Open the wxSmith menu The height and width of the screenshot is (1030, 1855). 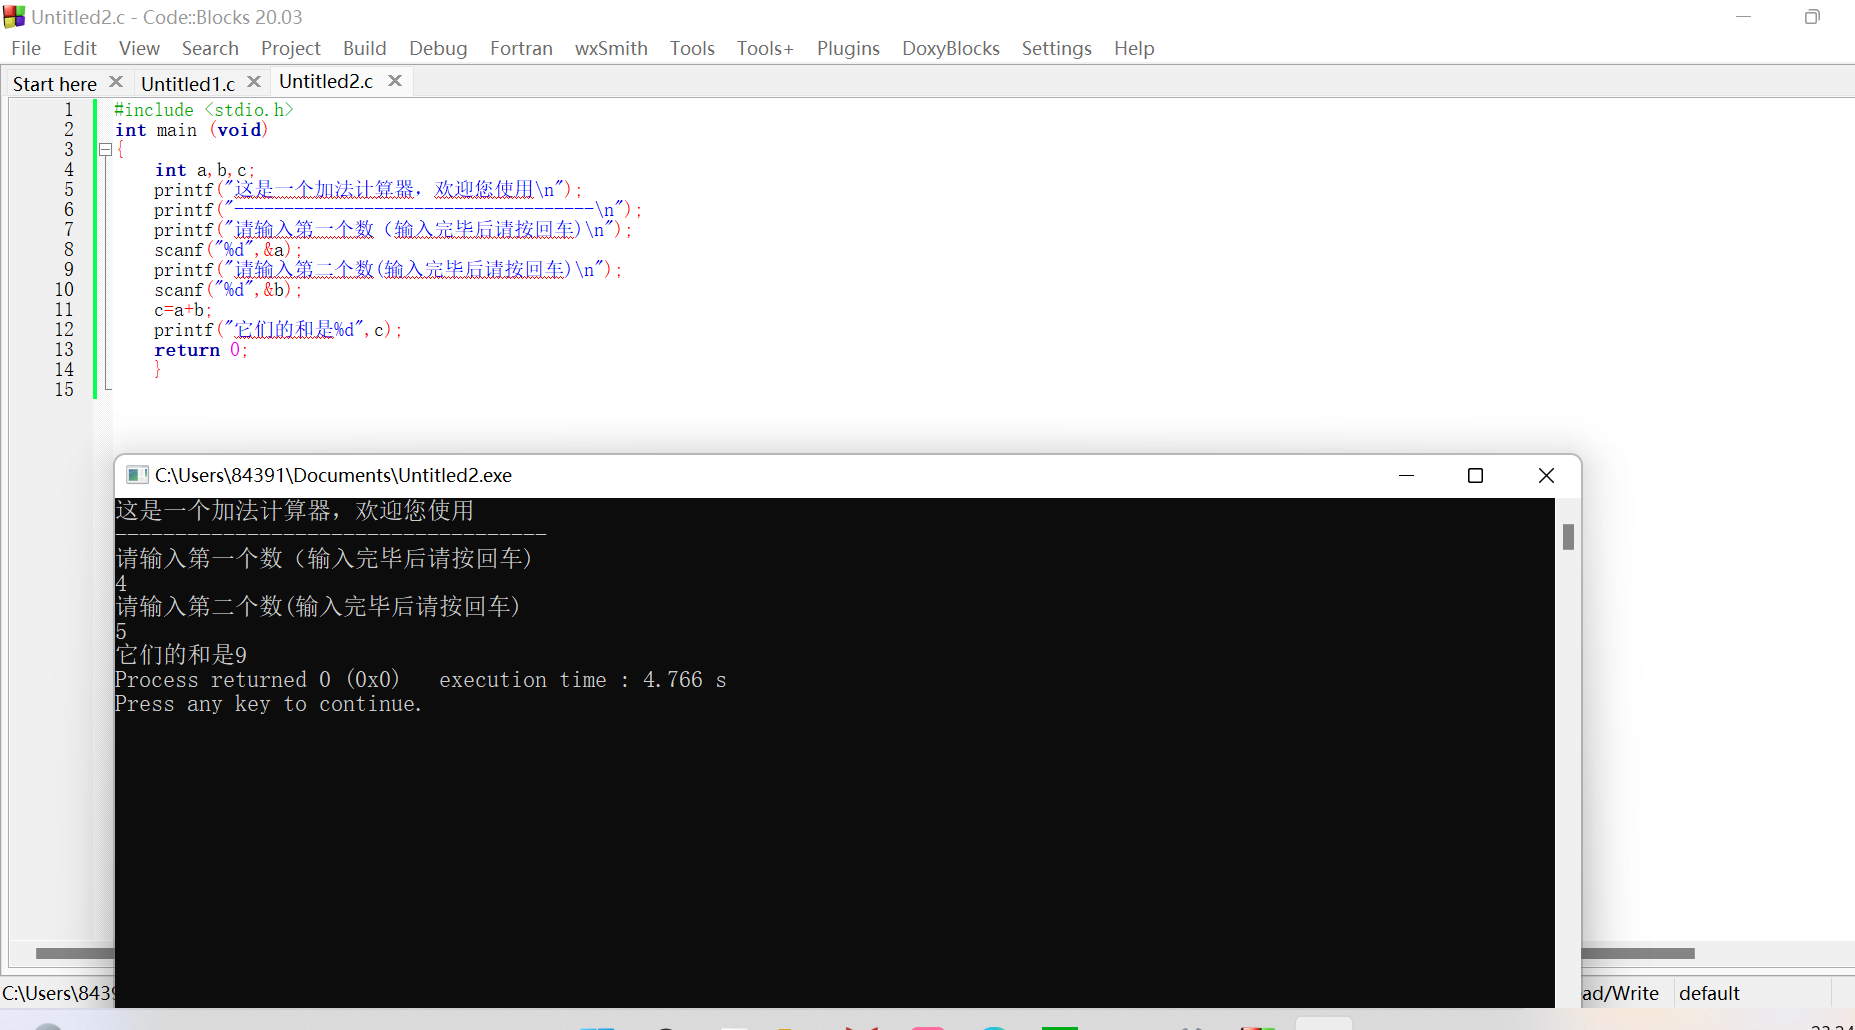click(611, 48)
